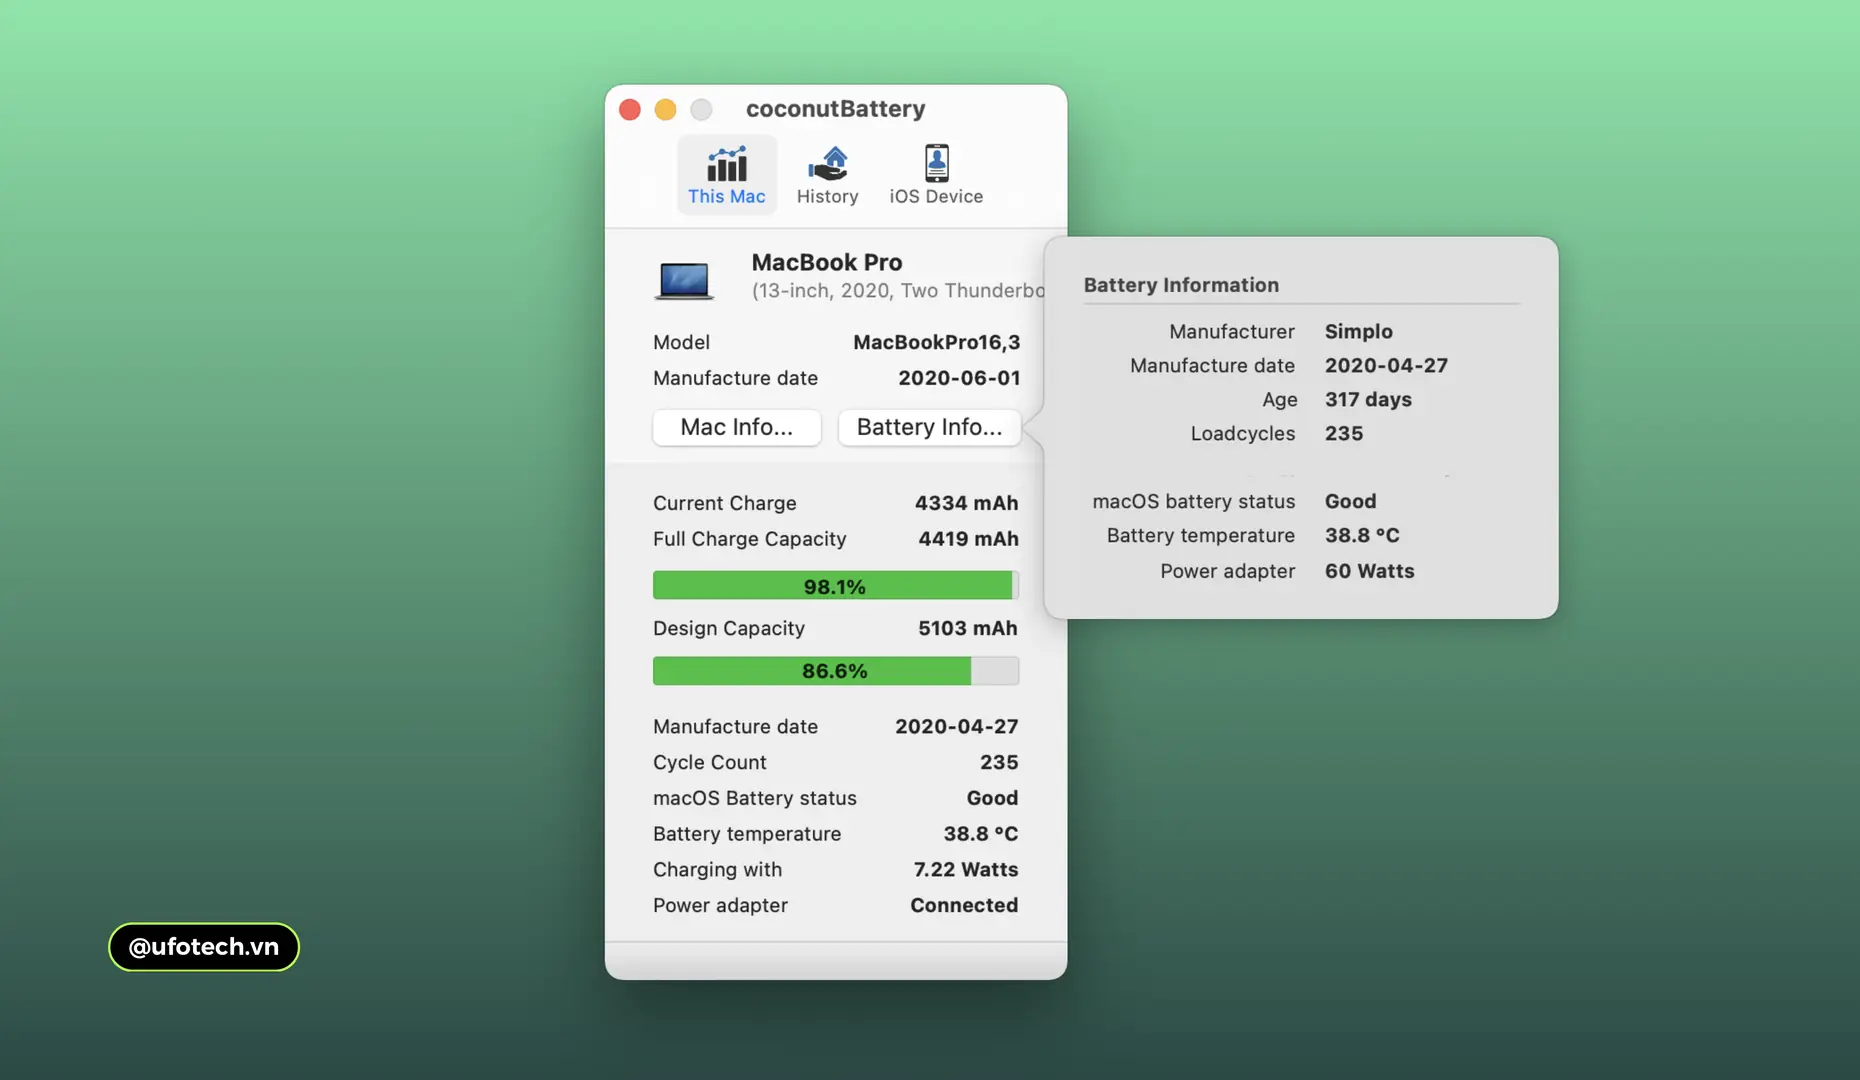The width and height of the screenshot is (1860, 1080).
Task: Switch to the This Mac tab label
Action: (727, 197)
